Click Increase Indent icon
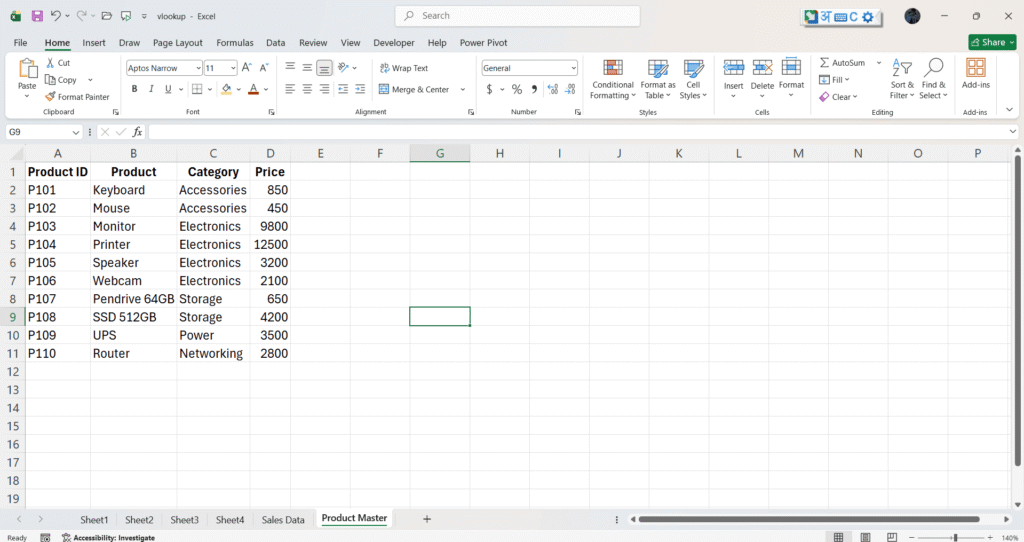The image size is (1024, 542). pos(360,89)
